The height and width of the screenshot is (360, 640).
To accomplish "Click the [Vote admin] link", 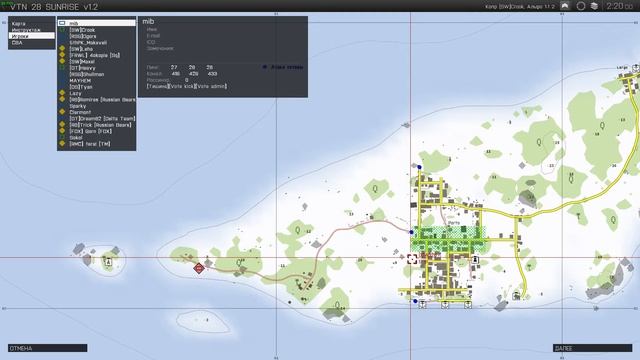I will pos(210,86).
